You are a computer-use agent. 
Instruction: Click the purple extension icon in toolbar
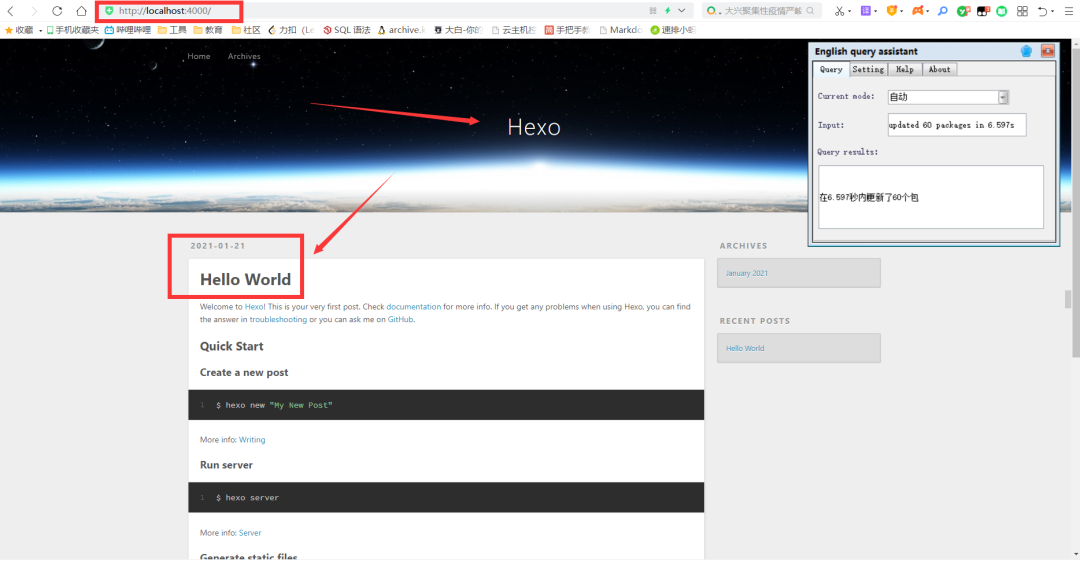point(866,11)
